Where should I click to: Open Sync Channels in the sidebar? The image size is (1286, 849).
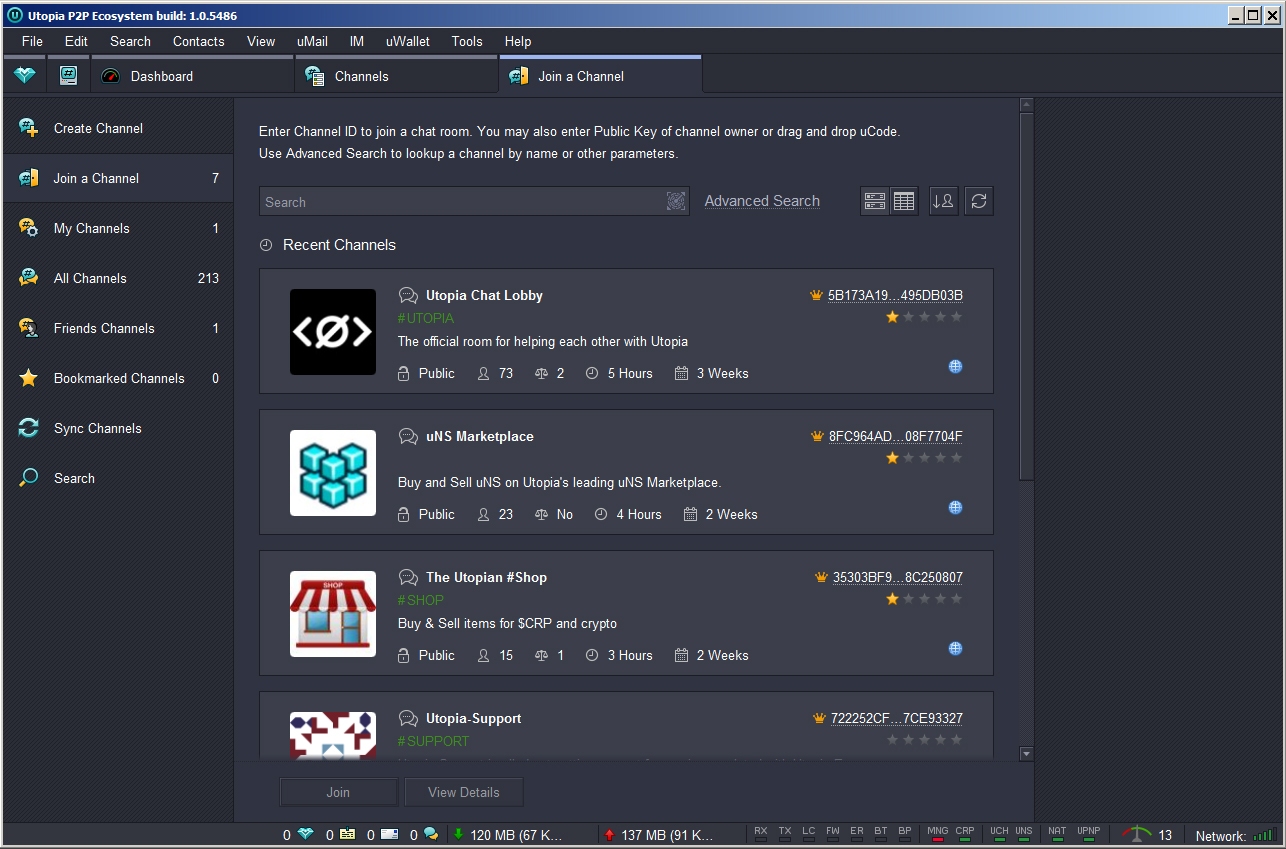point(119,428)
